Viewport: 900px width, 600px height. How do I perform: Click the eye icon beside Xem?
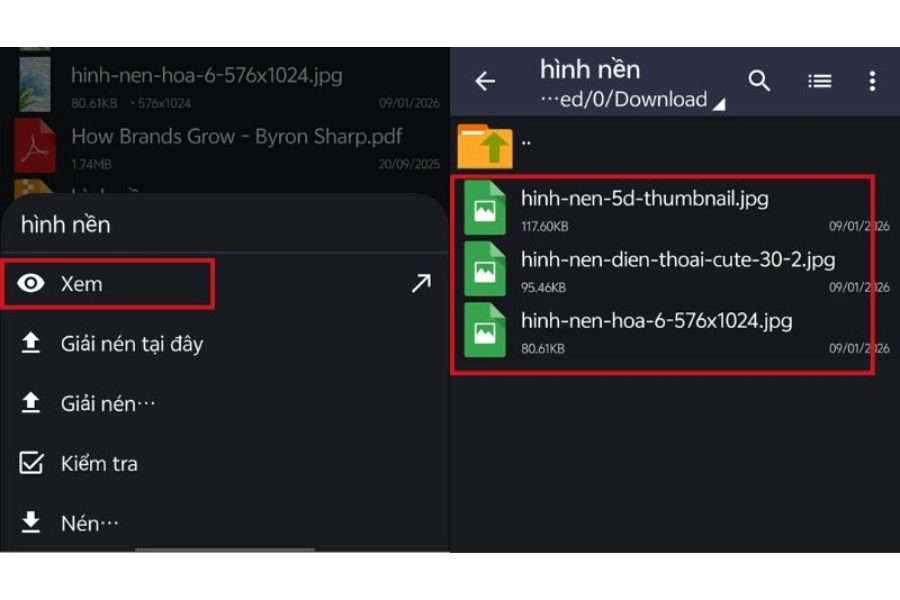coord(31,283)
